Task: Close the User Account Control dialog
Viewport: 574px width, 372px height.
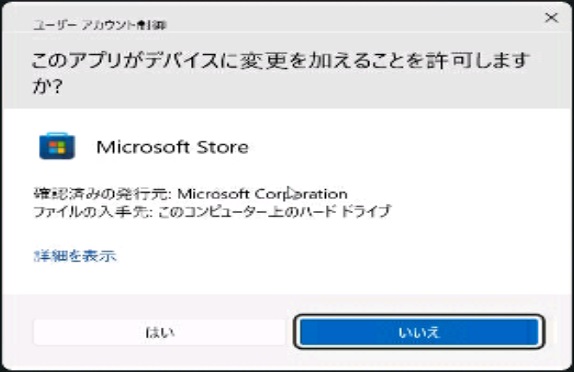Action: tap(551, 17)
